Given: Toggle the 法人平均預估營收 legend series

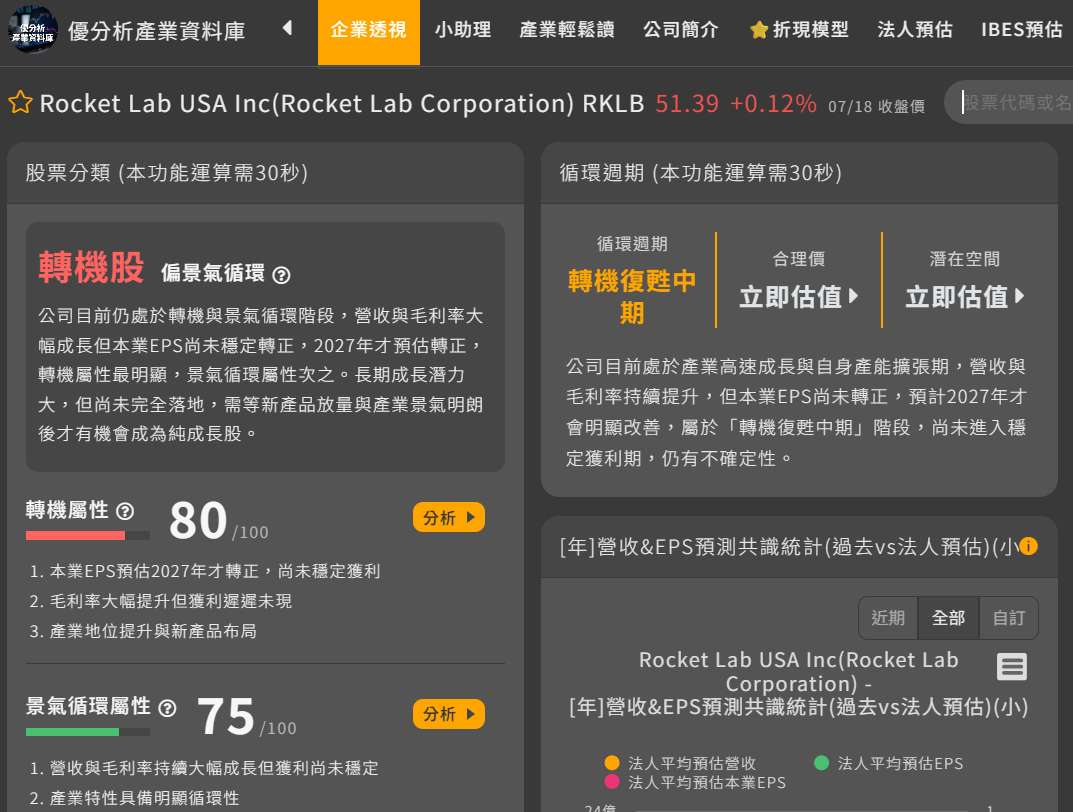Looking at the screenshot, I should click(x=681, y=763).
